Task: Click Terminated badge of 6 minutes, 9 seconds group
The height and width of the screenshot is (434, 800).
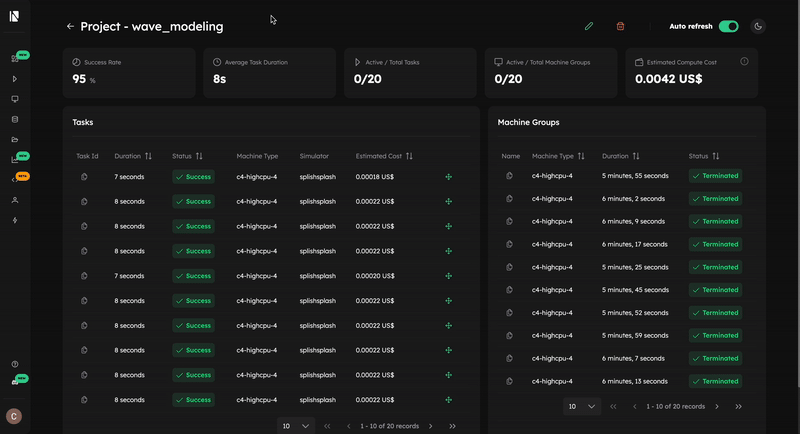Action: click(x=715, y=221)
